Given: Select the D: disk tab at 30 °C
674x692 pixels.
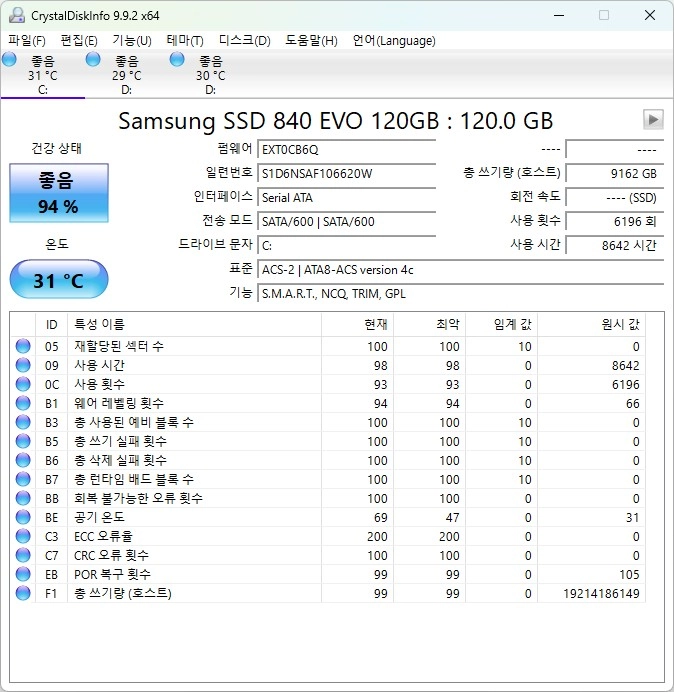Looking at the screenshot, I should [x=210, y=75].
